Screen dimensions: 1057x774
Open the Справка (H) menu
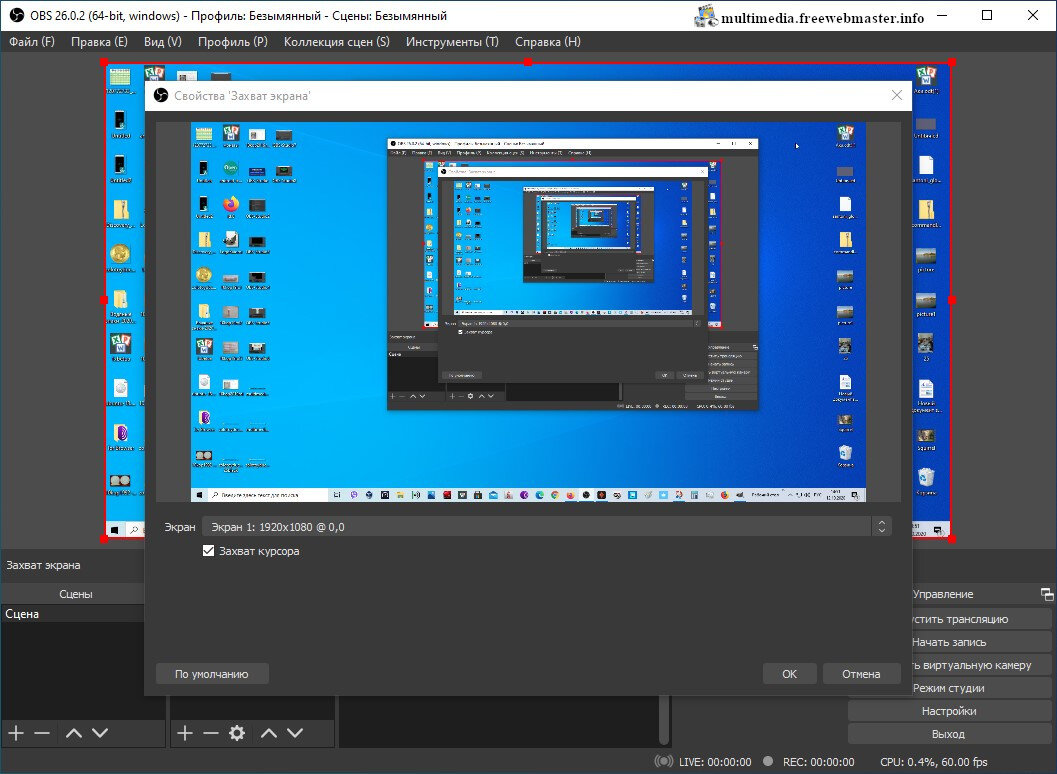coord(547,42)
